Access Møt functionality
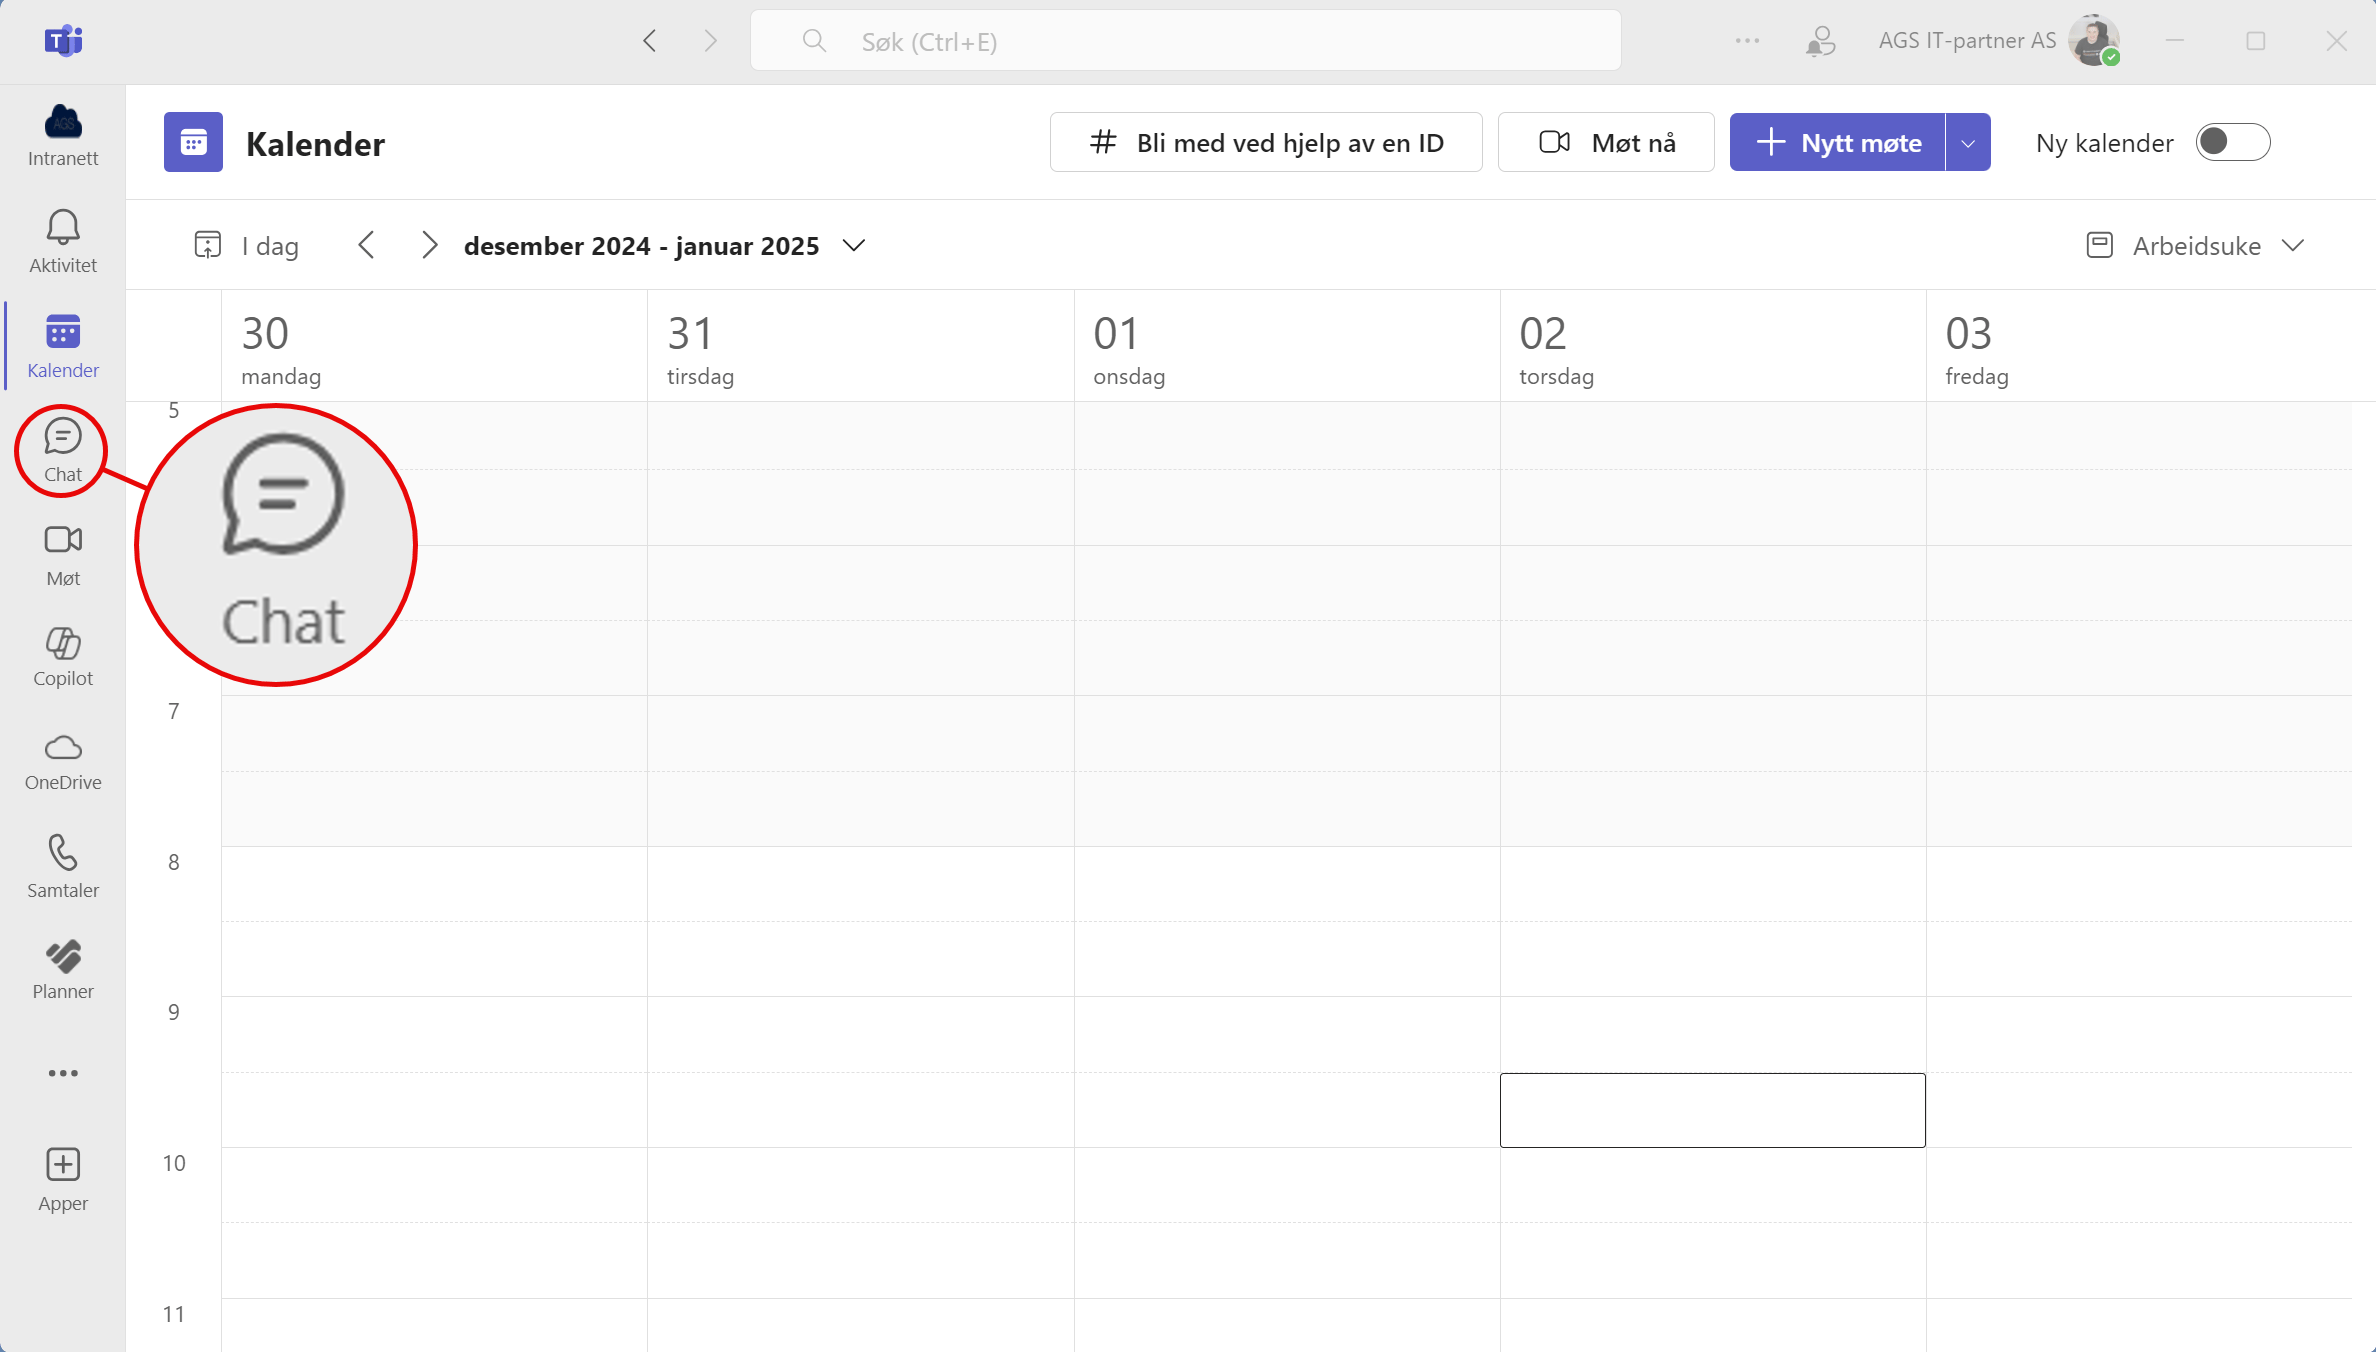Screen dimensions: 2376x1352 pyautogui.click(x=64, y=554)
